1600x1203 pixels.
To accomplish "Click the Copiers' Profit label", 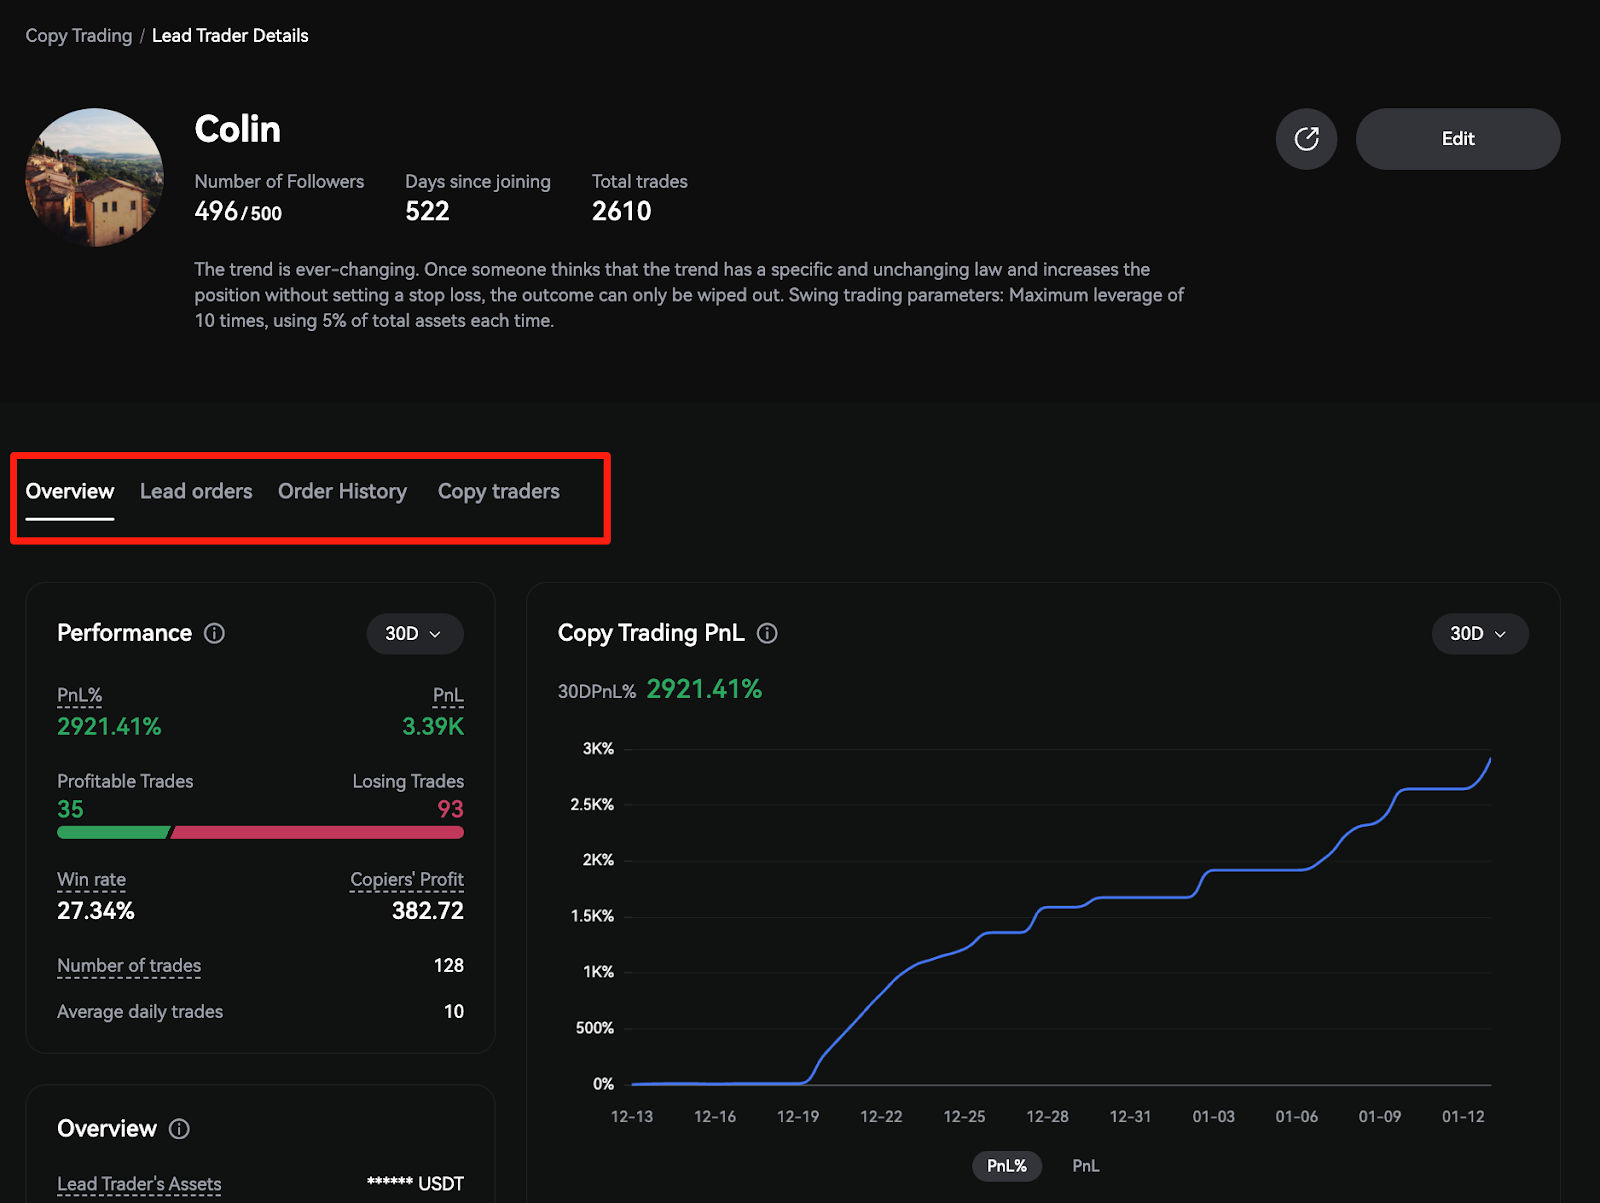I will point(406,880).
